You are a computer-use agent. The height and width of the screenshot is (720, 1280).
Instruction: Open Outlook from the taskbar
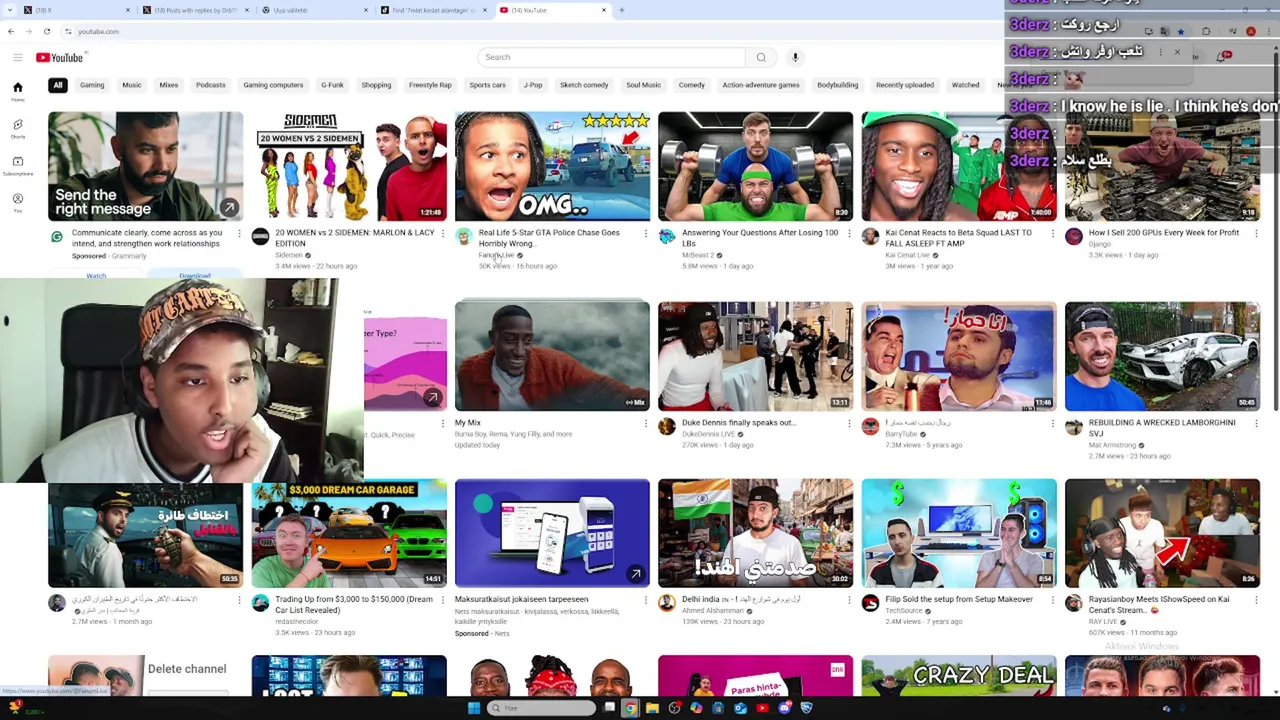click(x=740, y=708)
